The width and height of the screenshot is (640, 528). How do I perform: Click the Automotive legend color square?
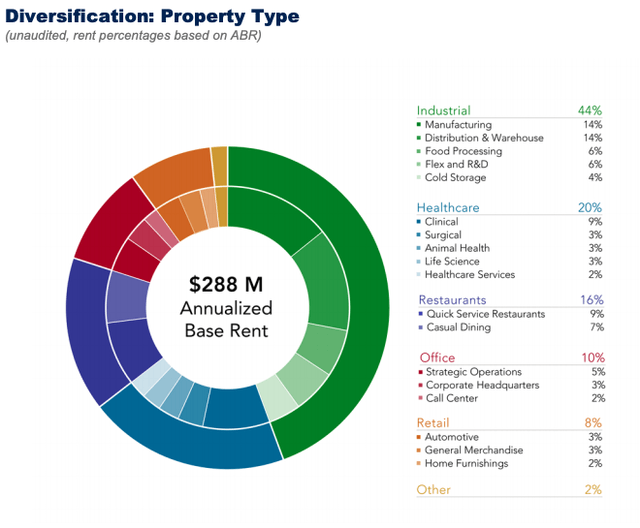tap(419, 437)
